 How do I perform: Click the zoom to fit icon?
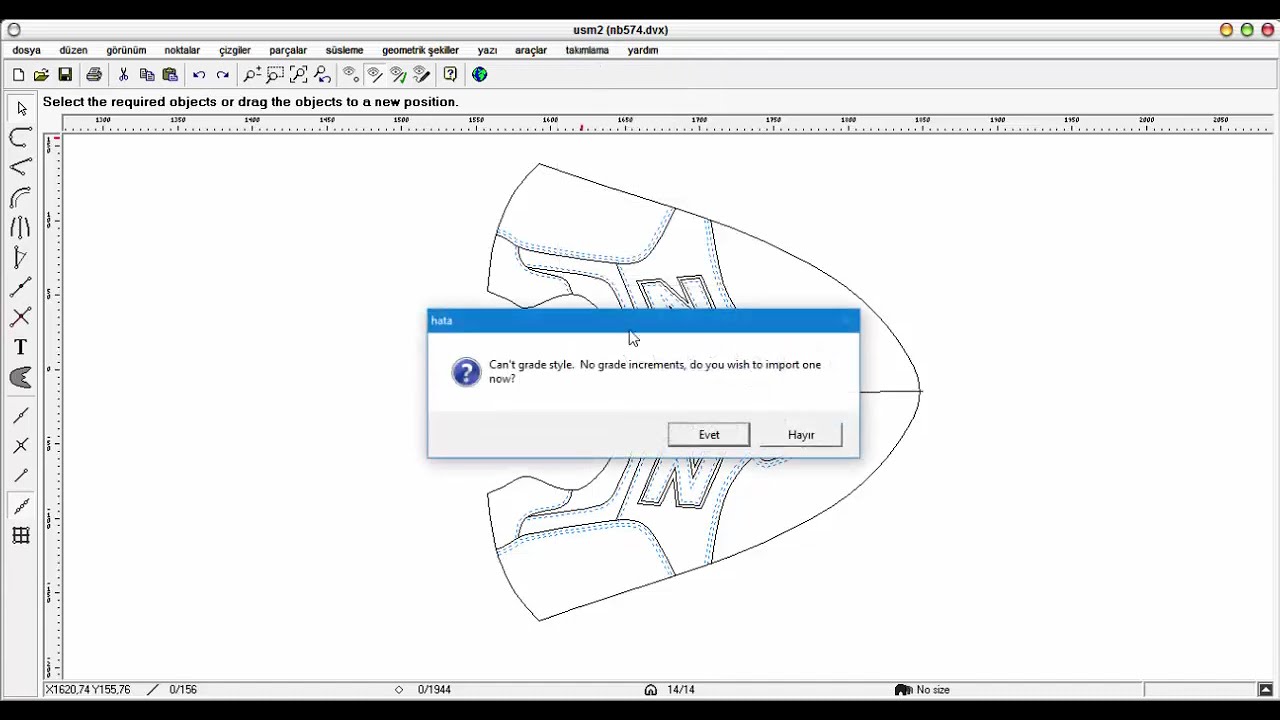click(x=298, y=74)
